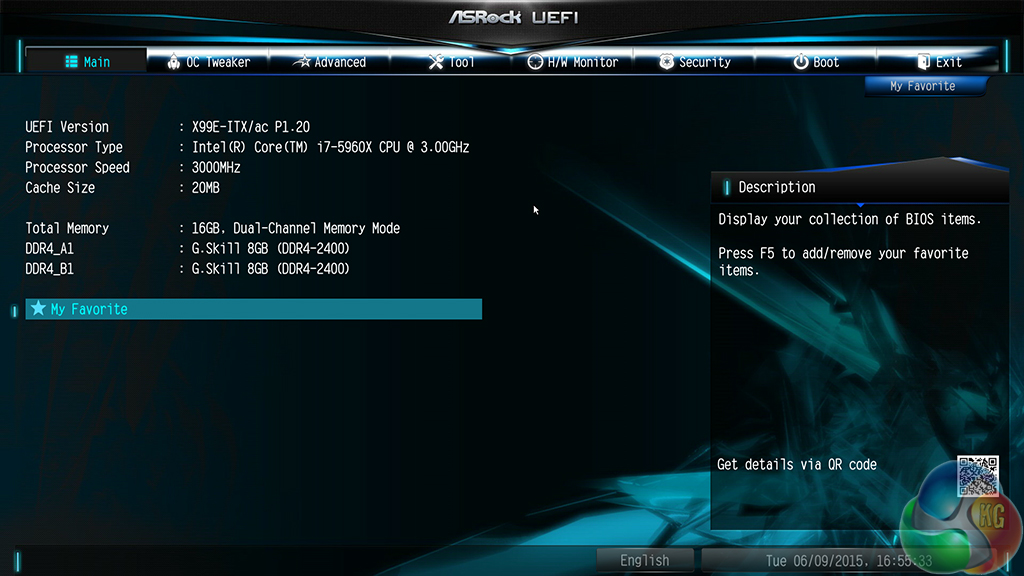Screen dimensions: 1024x576
Task: Click the Processor Speed label
Action: [x=77, y=167]
